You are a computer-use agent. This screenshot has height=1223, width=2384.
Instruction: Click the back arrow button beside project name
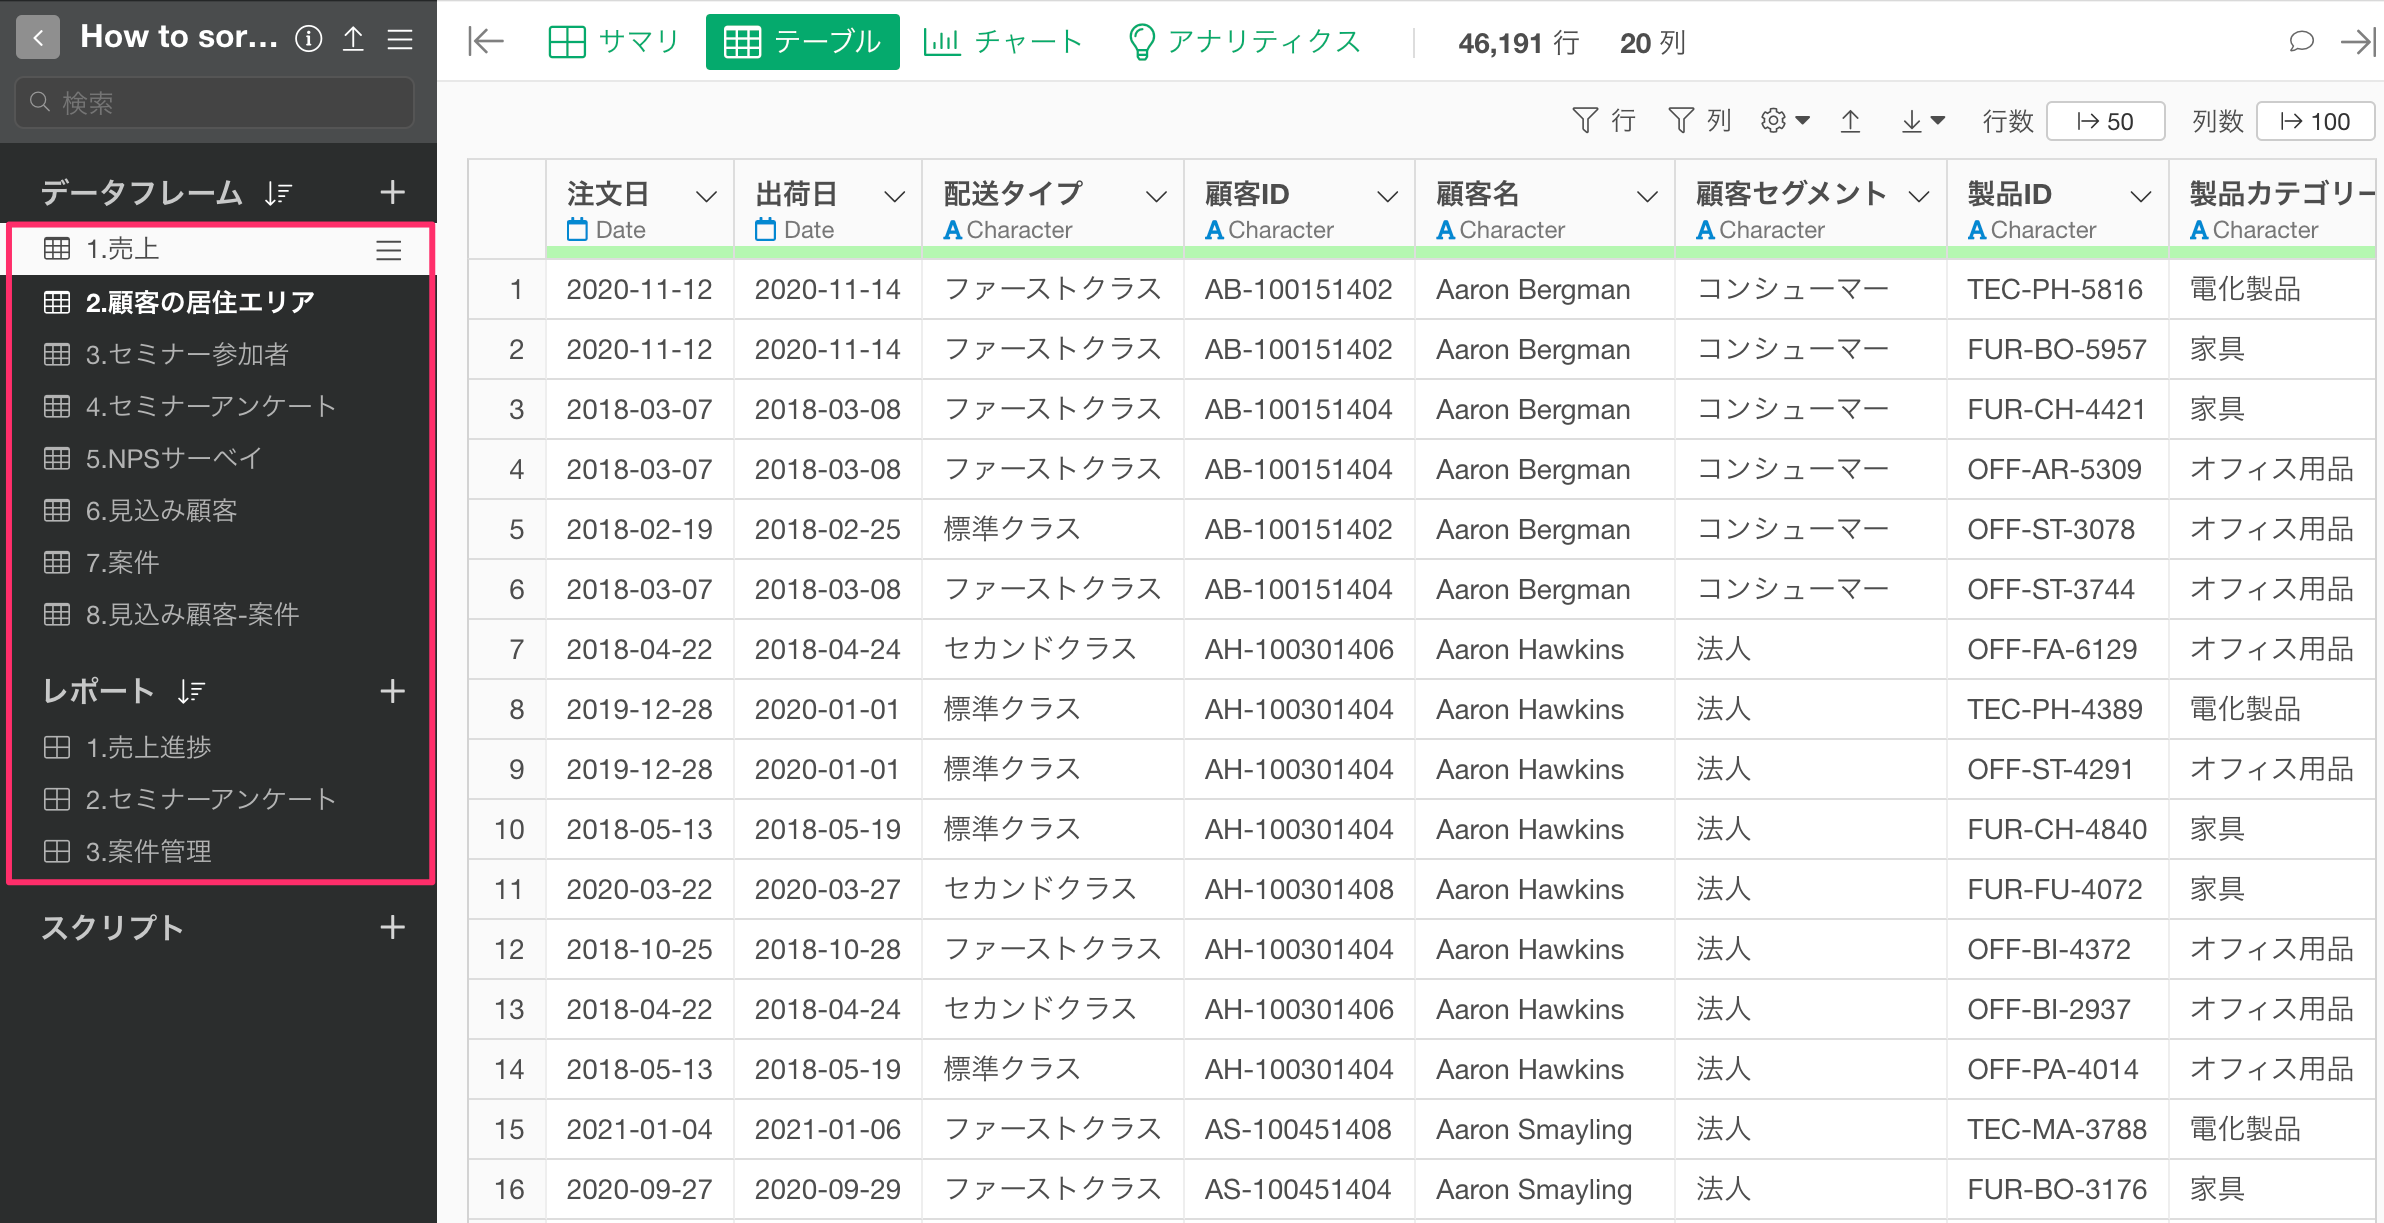pyautogui.click(x=38, y=38)
